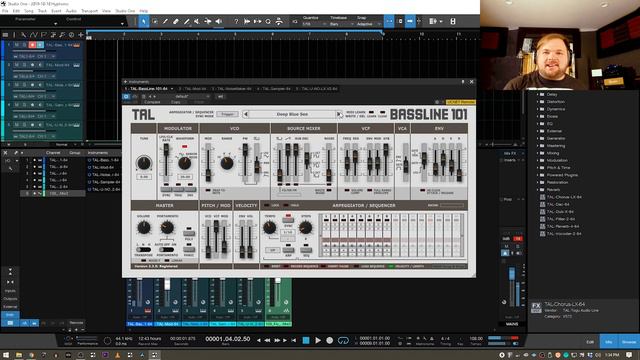Open the Timebase Bars dropdown
This screenshot has height=360, width=640.
[x=341, y=24]
